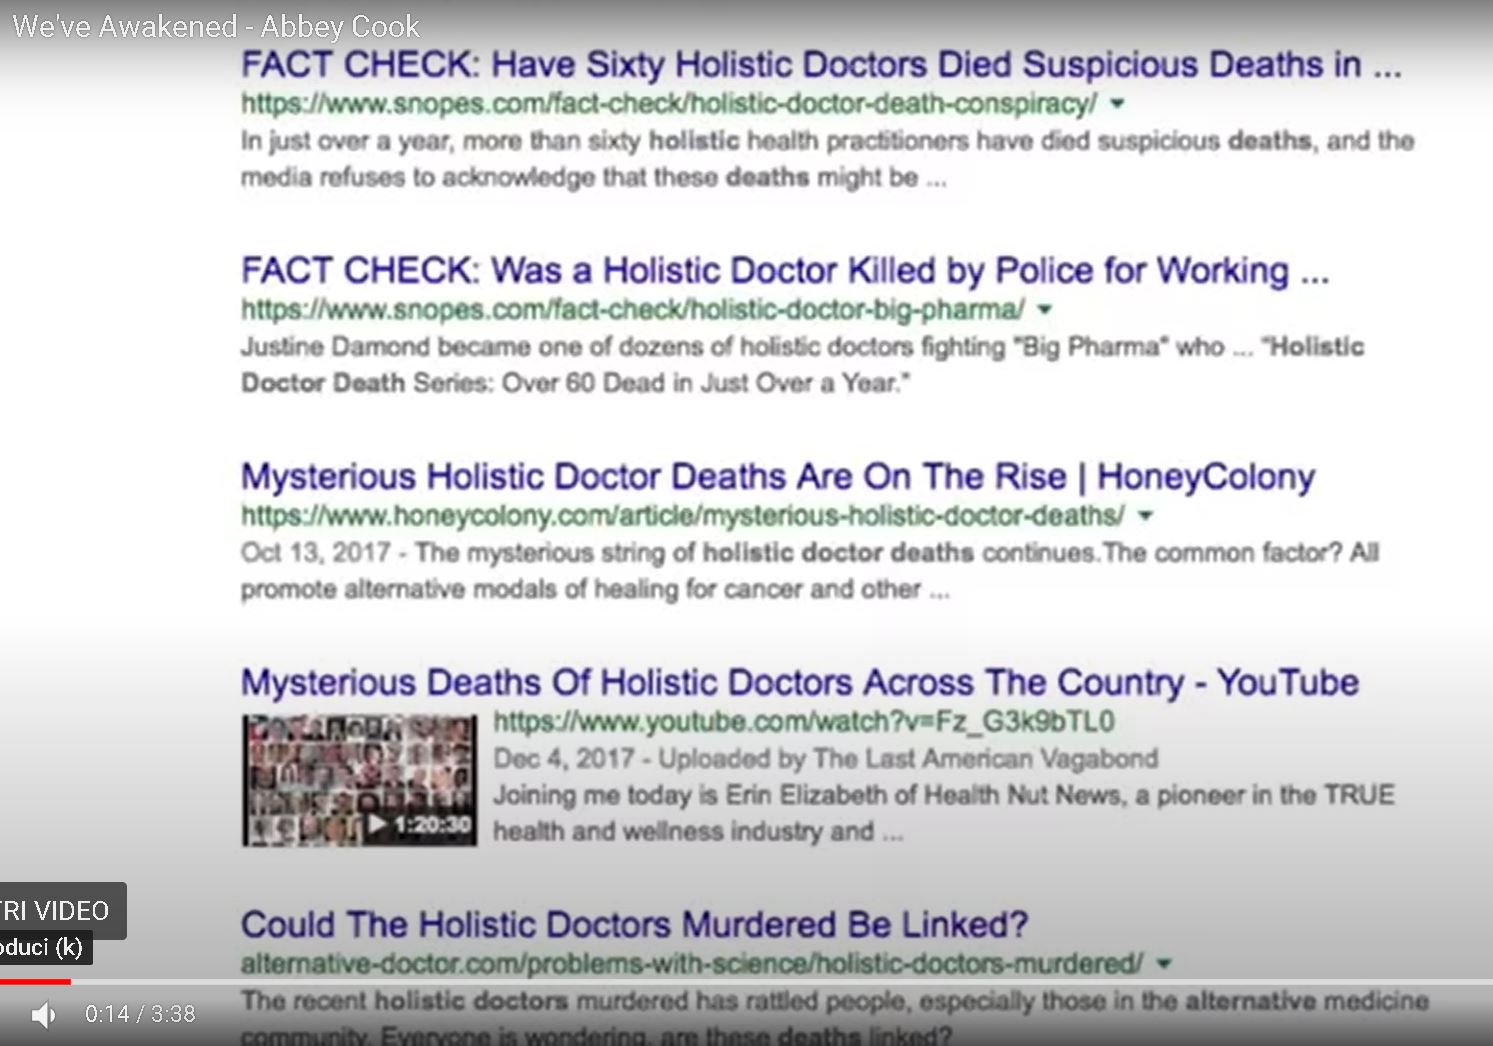This screenshot has height=1046, width=1493.
Task: Click the snopes.com holistic-doctor-big-pharma URL
Action: pyautogui.click(x=633, y=310)
